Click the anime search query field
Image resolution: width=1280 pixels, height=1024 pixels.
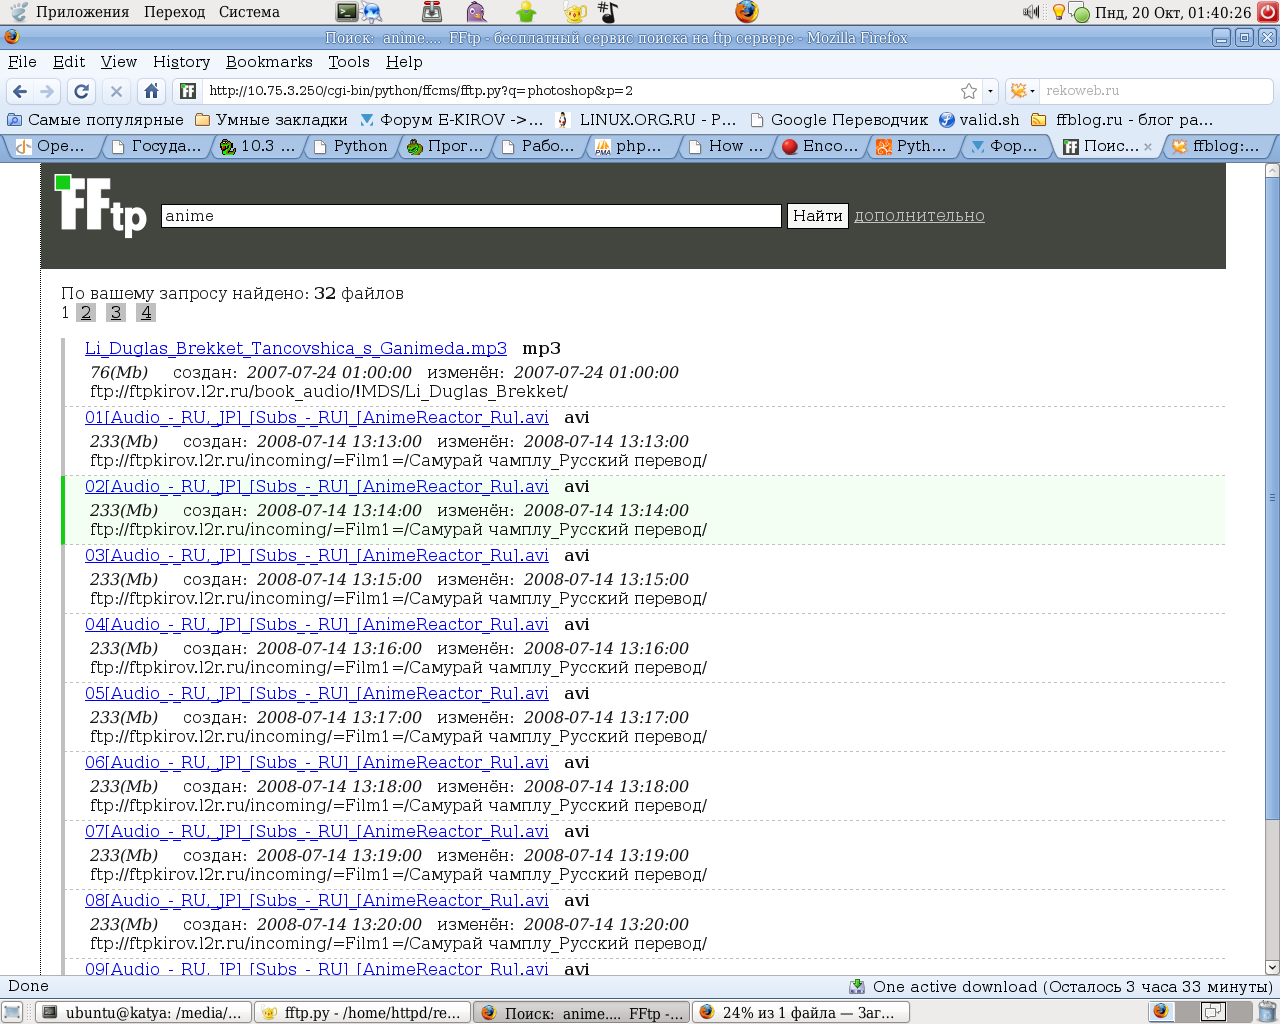point(470,216)
